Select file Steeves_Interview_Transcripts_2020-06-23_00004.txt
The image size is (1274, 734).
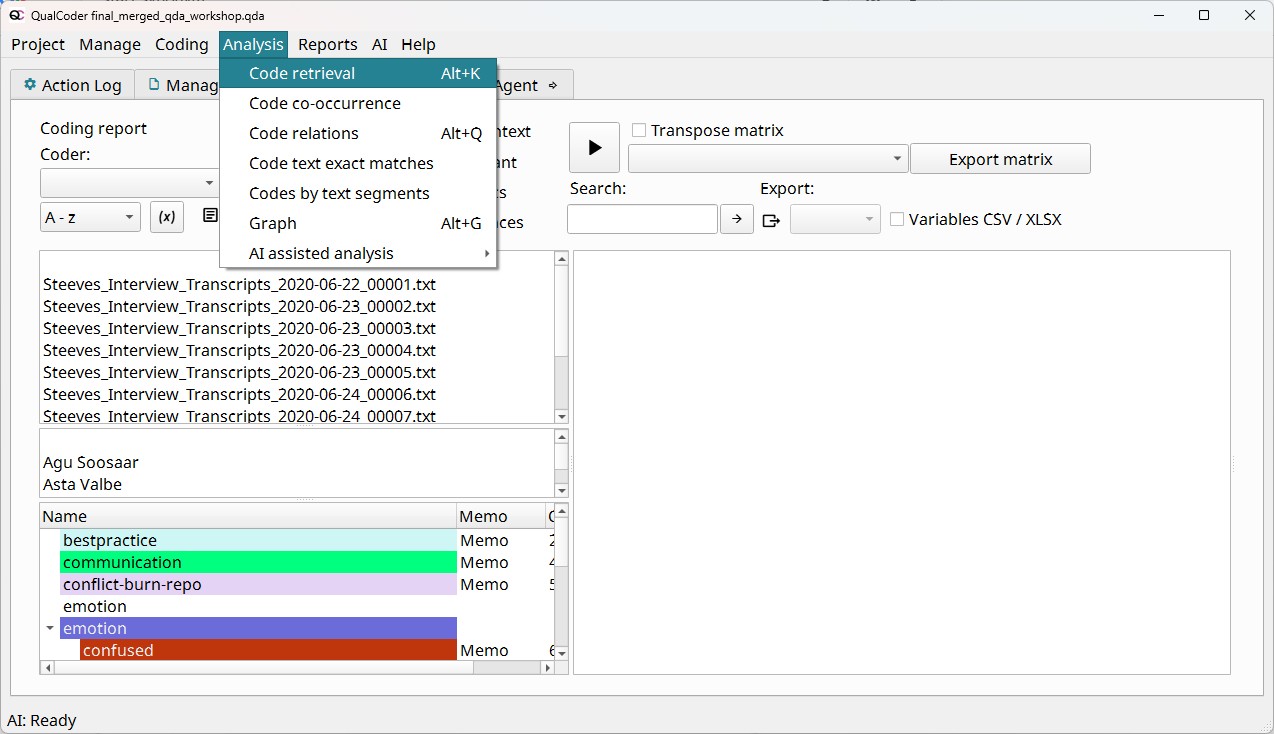click(x=239, y=350)
